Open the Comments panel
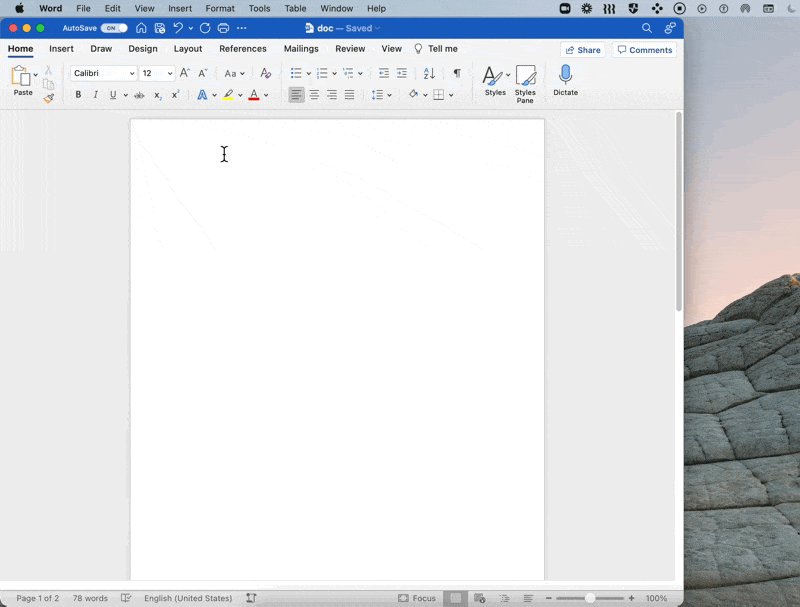The image size is (800, 607). point(644,49)
